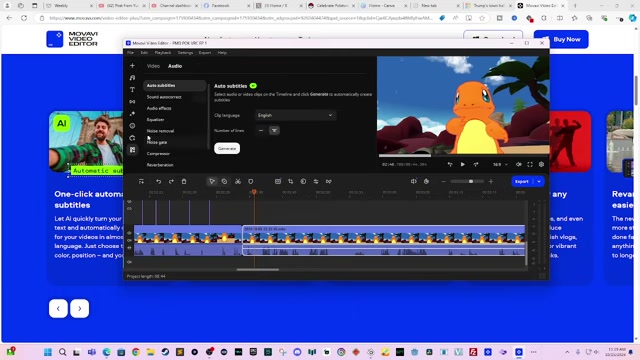
Task: Select two-line subtitles option
Action: [x=274, y=131]
